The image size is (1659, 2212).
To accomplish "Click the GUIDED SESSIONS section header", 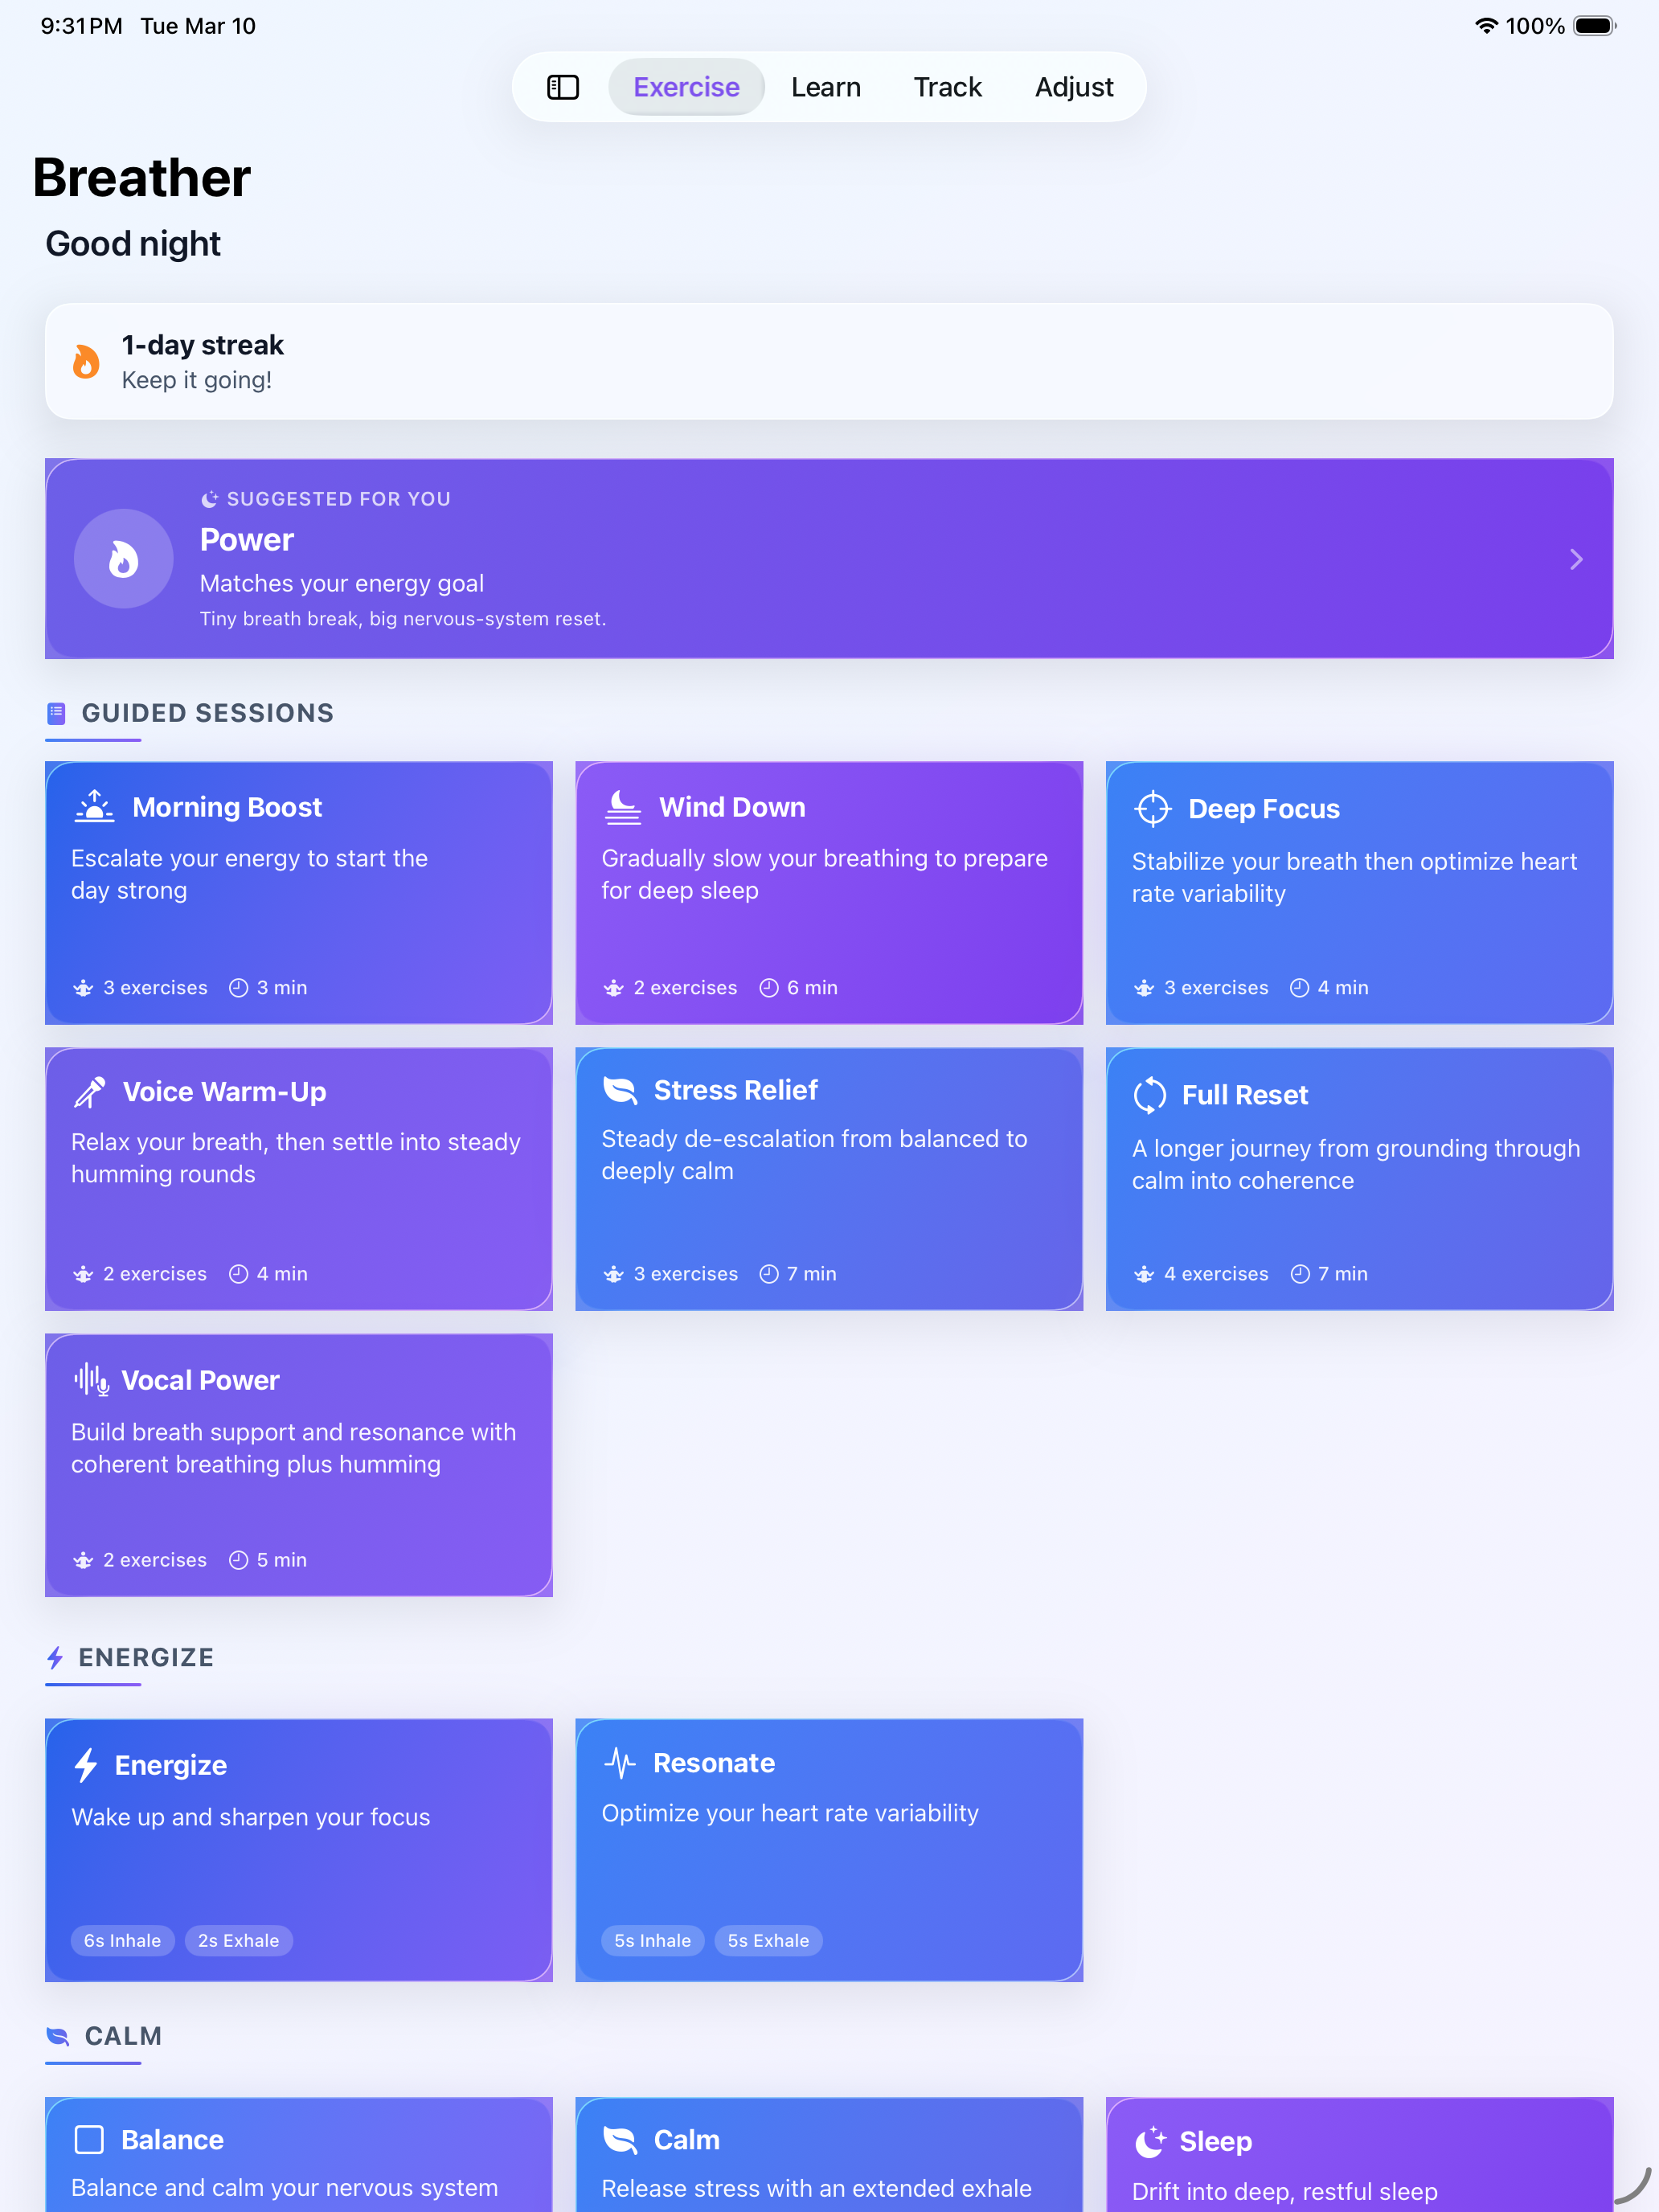I will 208,713.
